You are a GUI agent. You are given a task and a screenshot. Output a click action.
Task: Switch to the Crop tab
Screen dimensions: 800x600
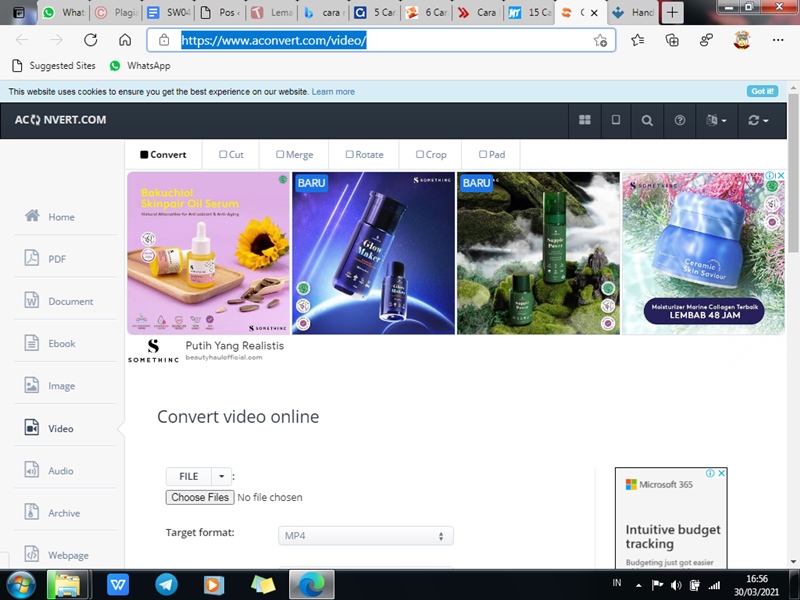point(431,155)
